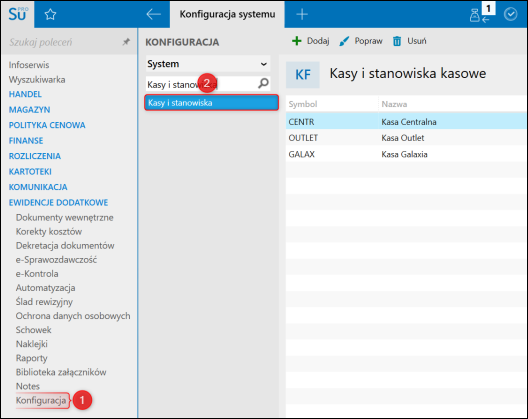Delete the entry using Usuń
The image size is (528, 419).
tap(409, 41)
